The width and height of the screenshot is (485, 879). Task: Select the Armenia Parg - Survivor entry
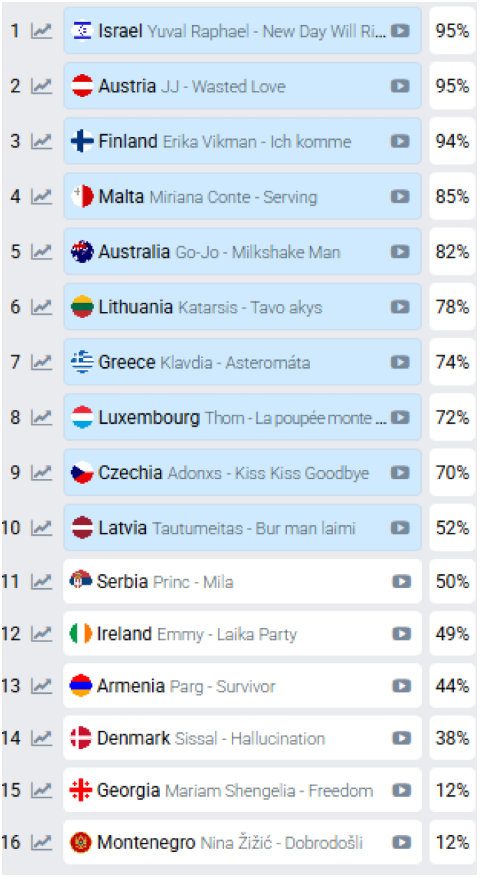pos(242,686)
